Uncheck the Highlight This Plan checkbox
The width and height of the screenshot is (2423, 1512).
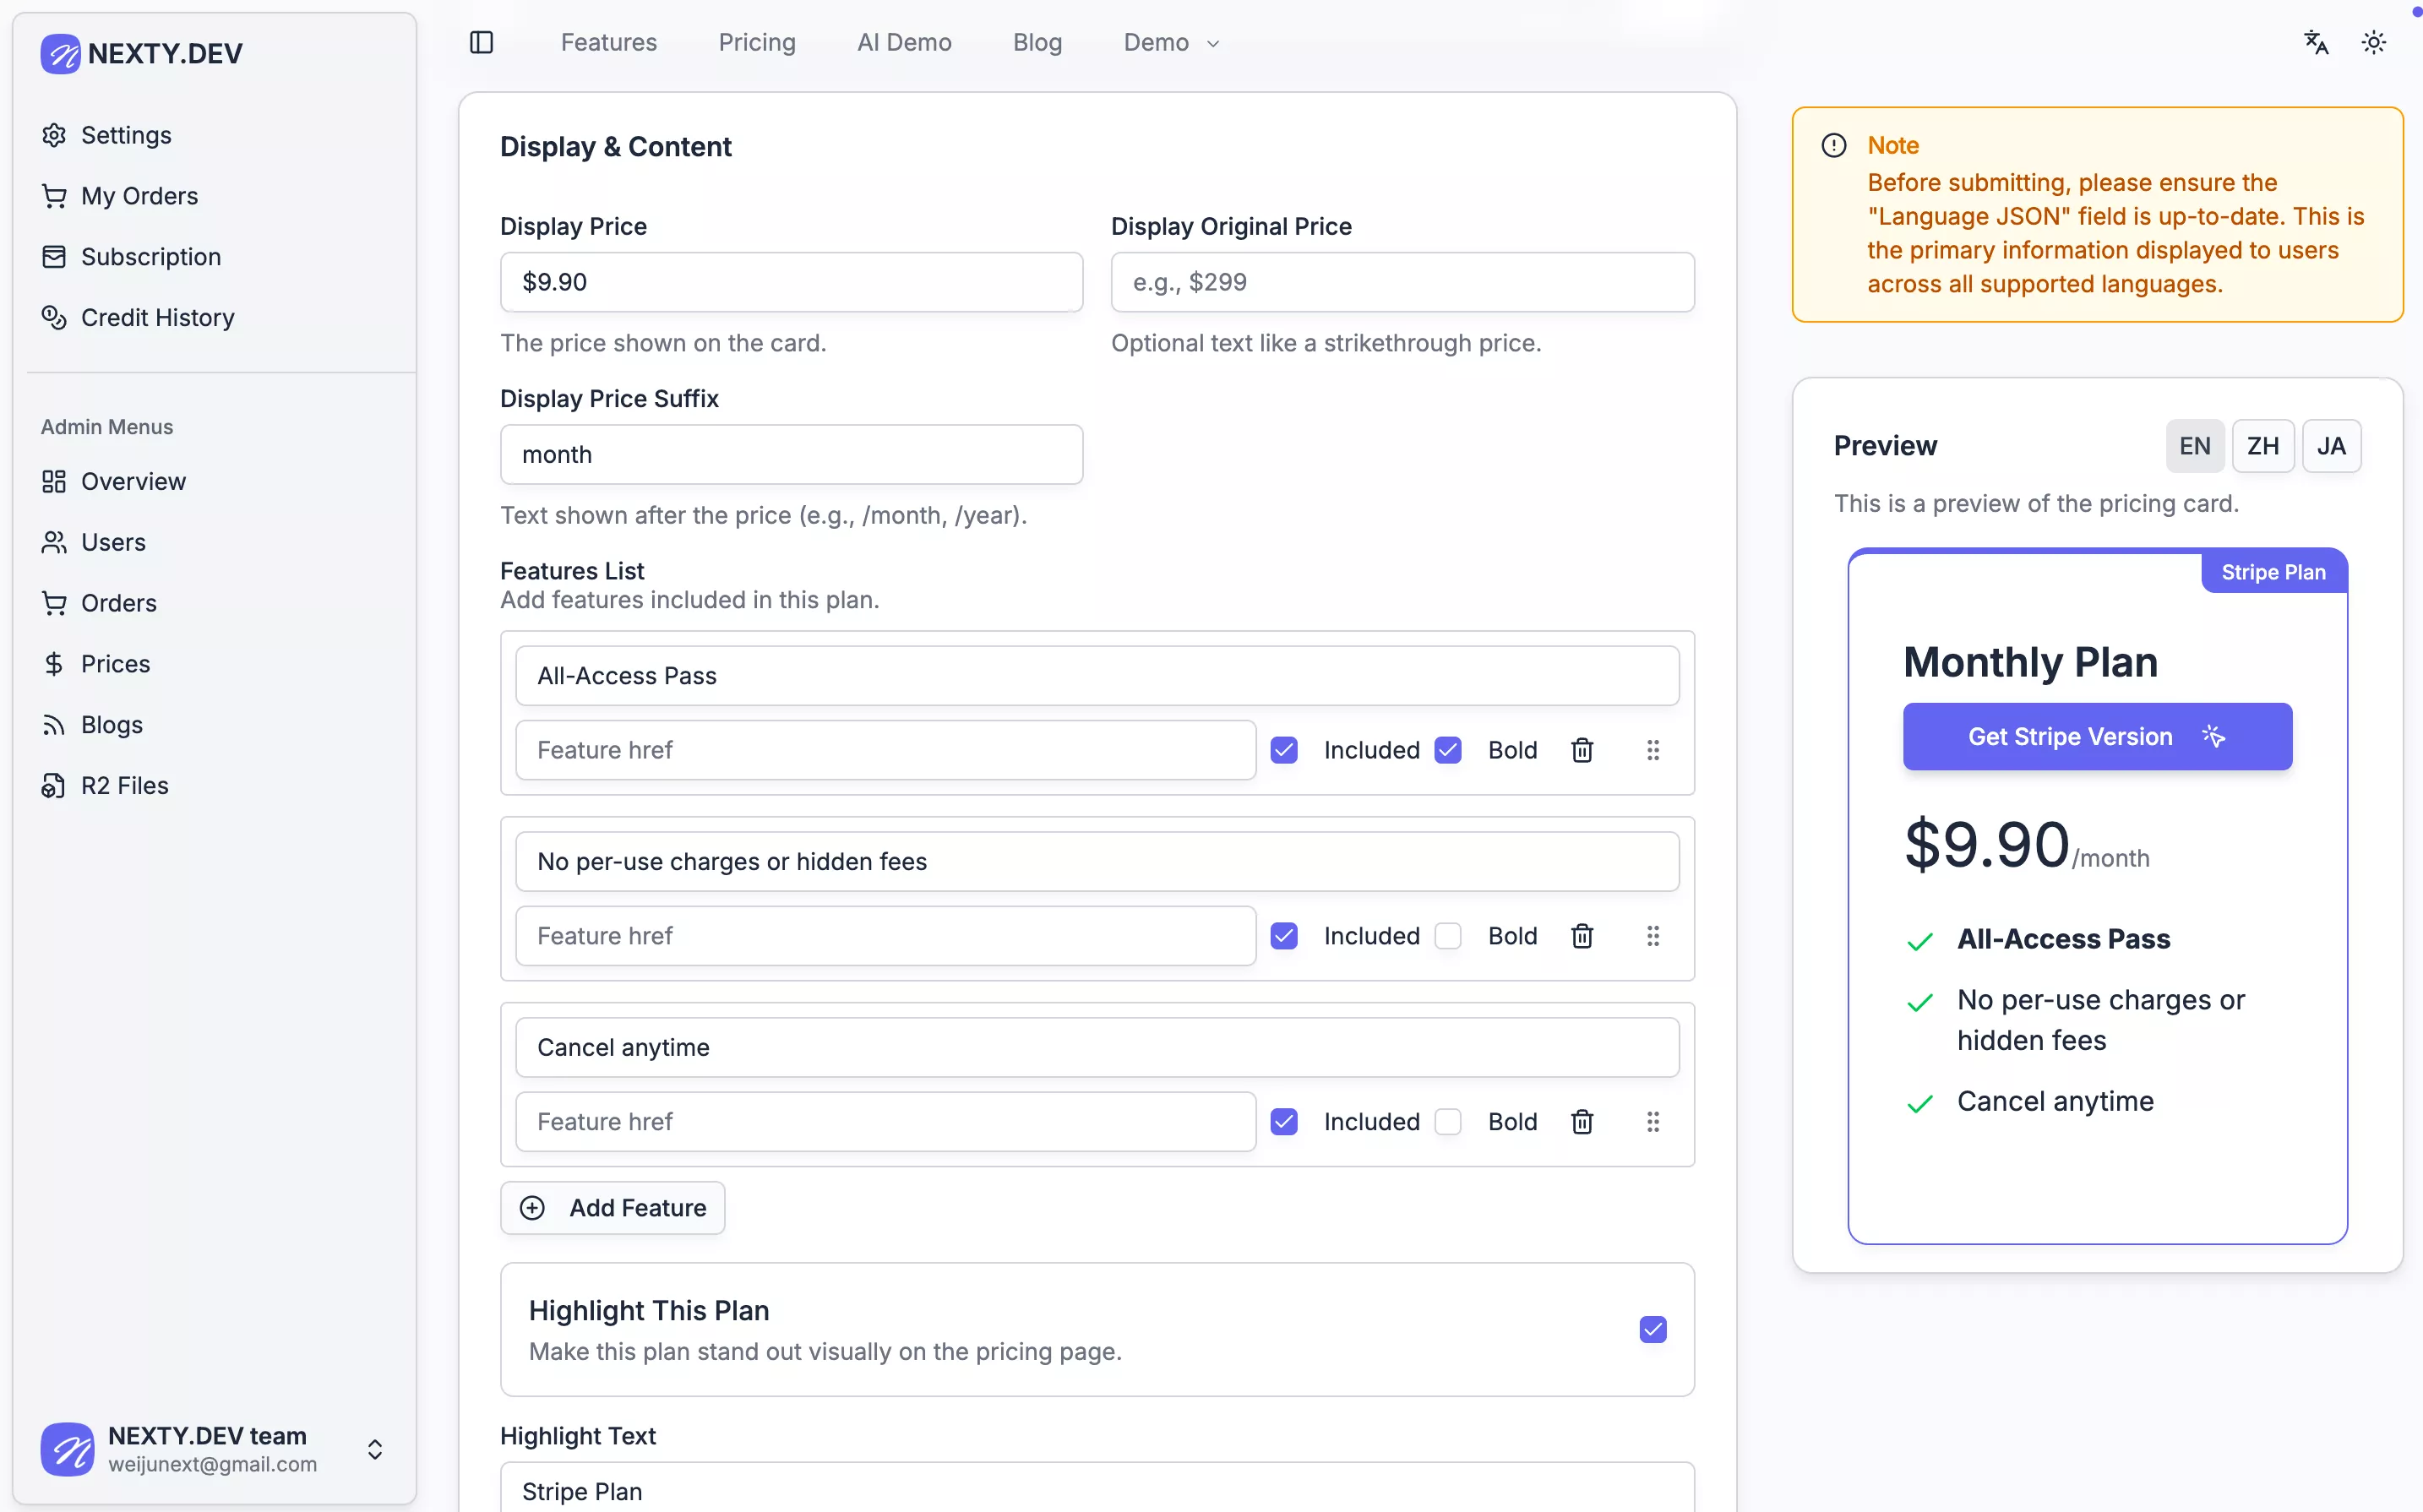click(1652, 1329)
